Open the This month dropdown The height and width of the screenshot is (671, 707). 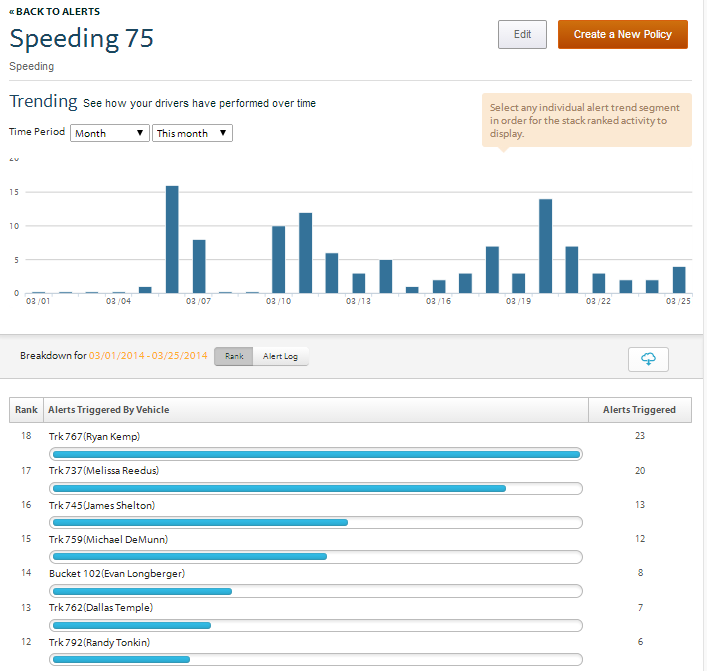[x=192, y=133]
